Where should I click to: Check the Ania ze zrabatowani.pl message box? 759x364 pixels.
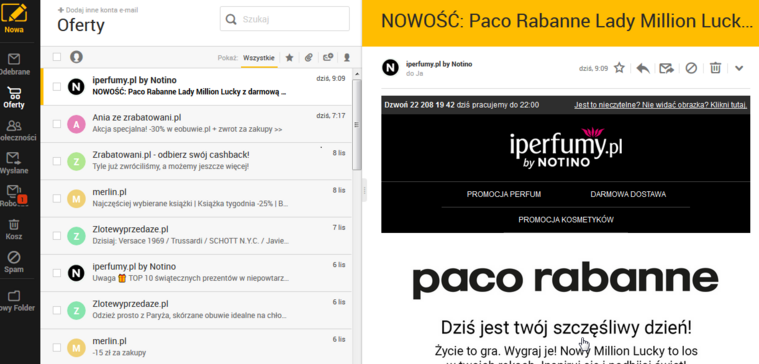click(x=57, y=124)
